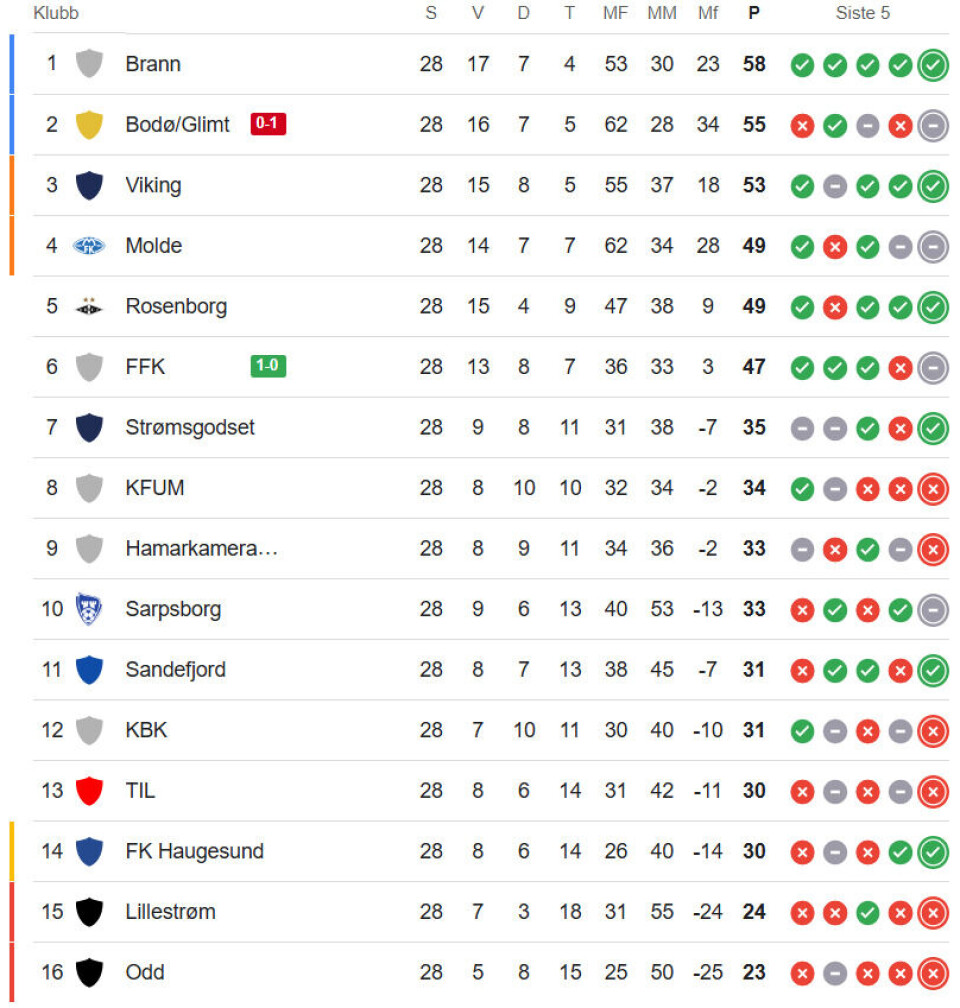Click the Siste 5 column header

[x=862, y=13]
